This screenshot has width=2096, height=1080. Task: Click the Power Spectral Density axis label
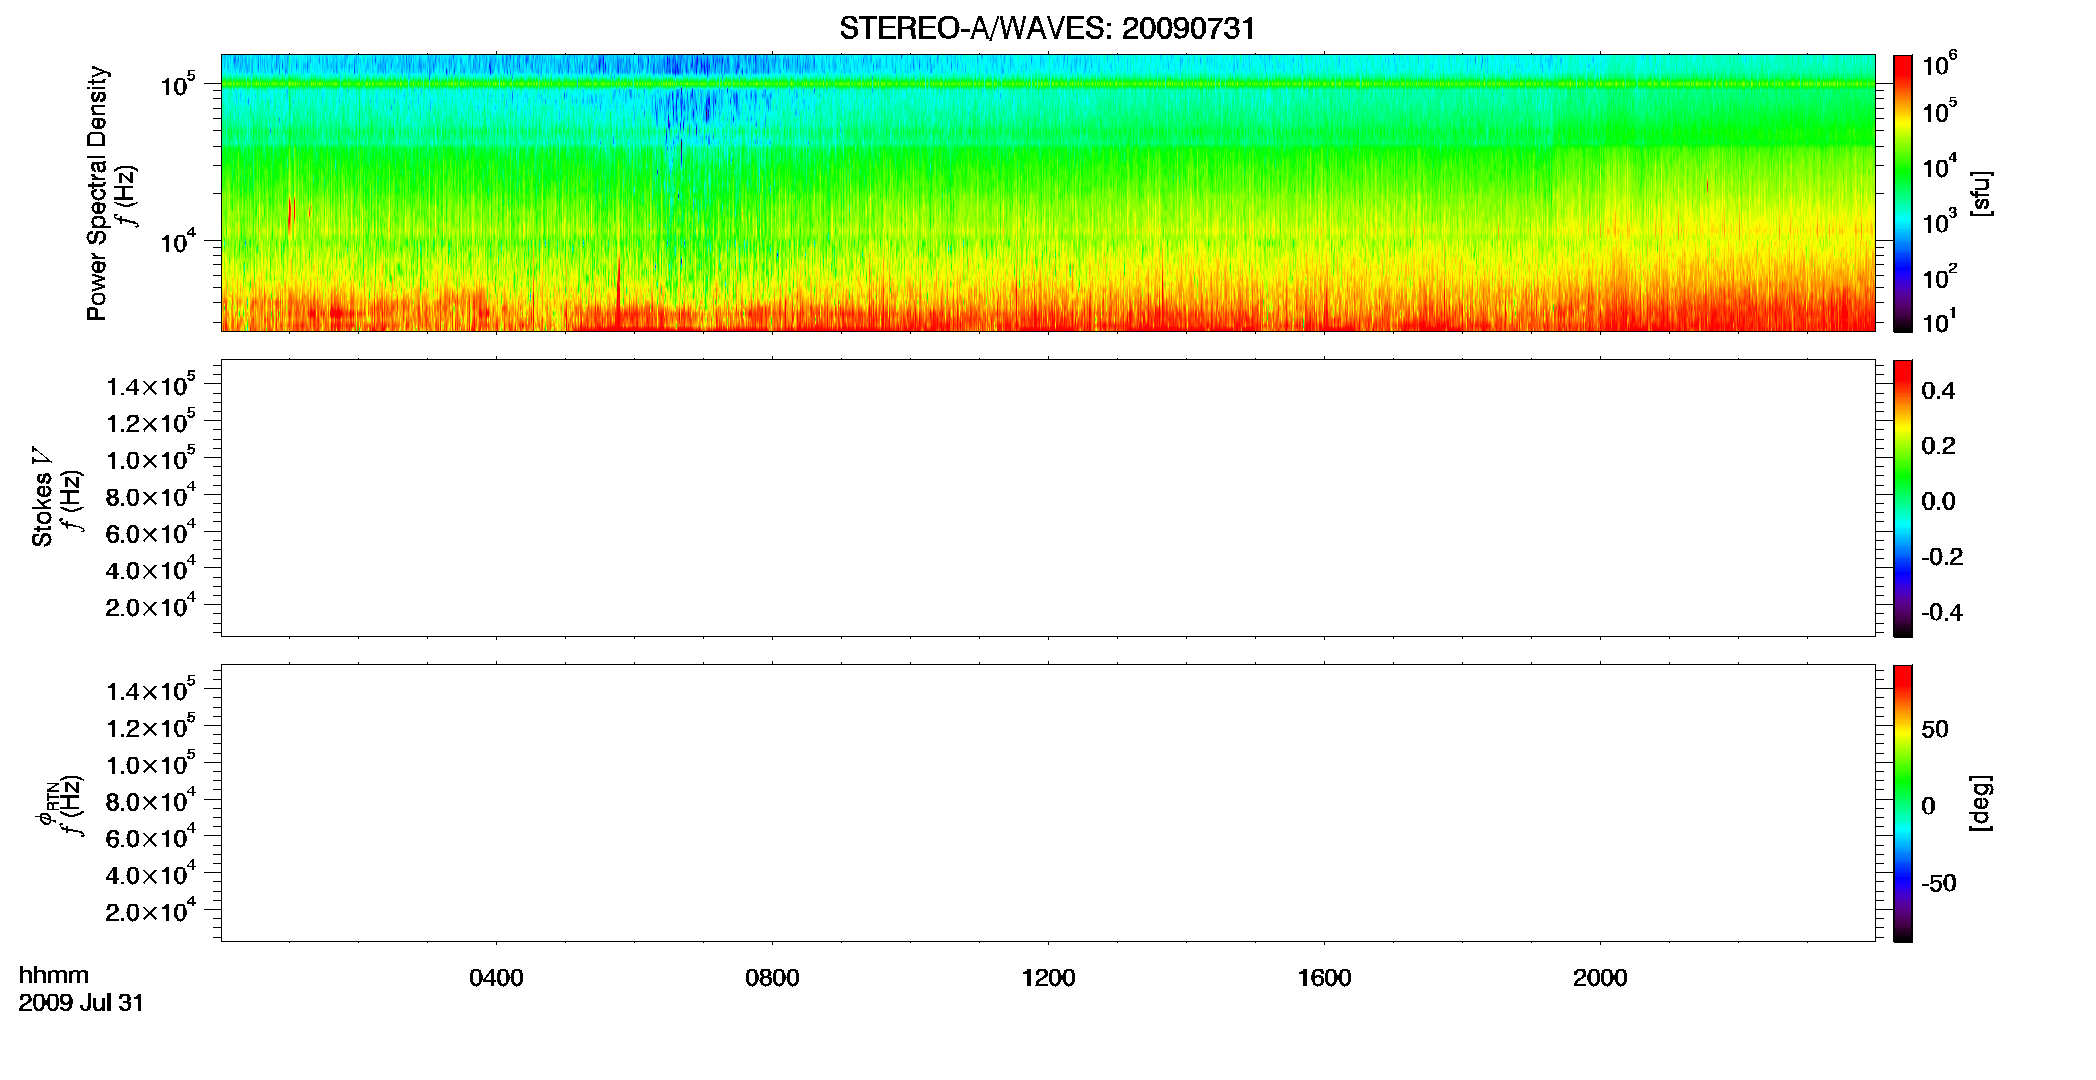(x=97, y=193)
